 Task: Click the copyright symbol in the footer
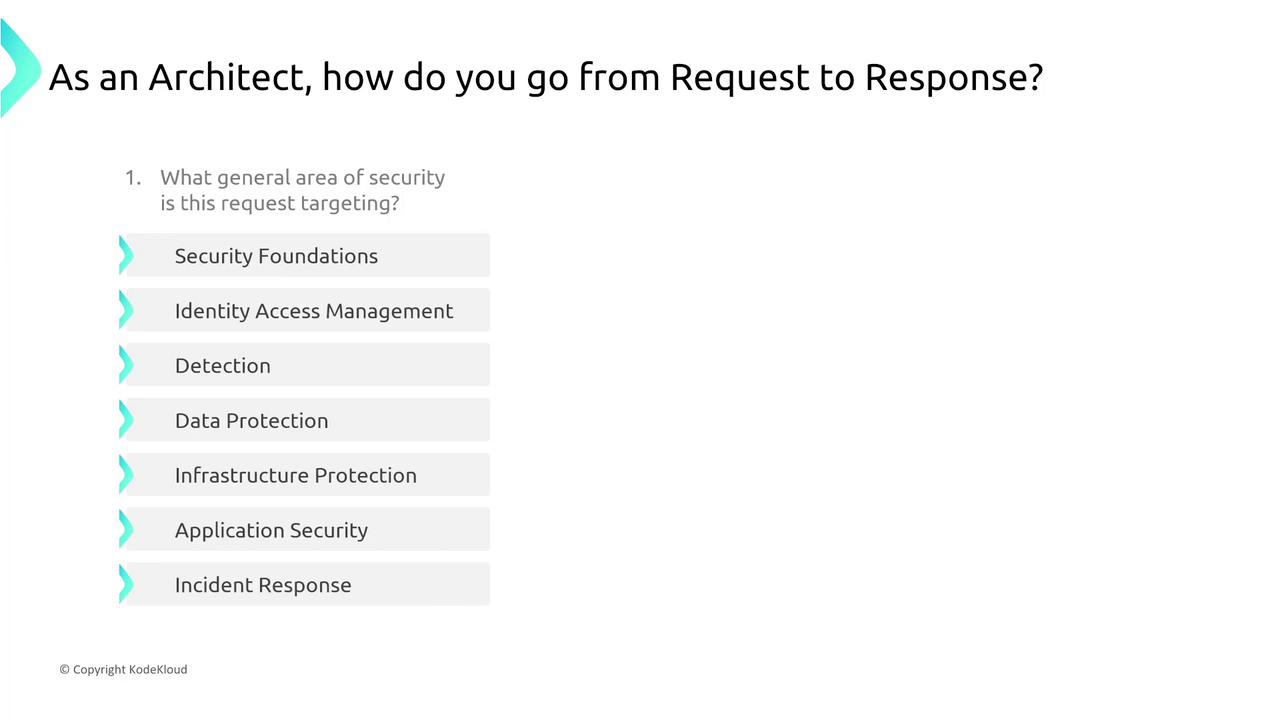tap(64, 670)
